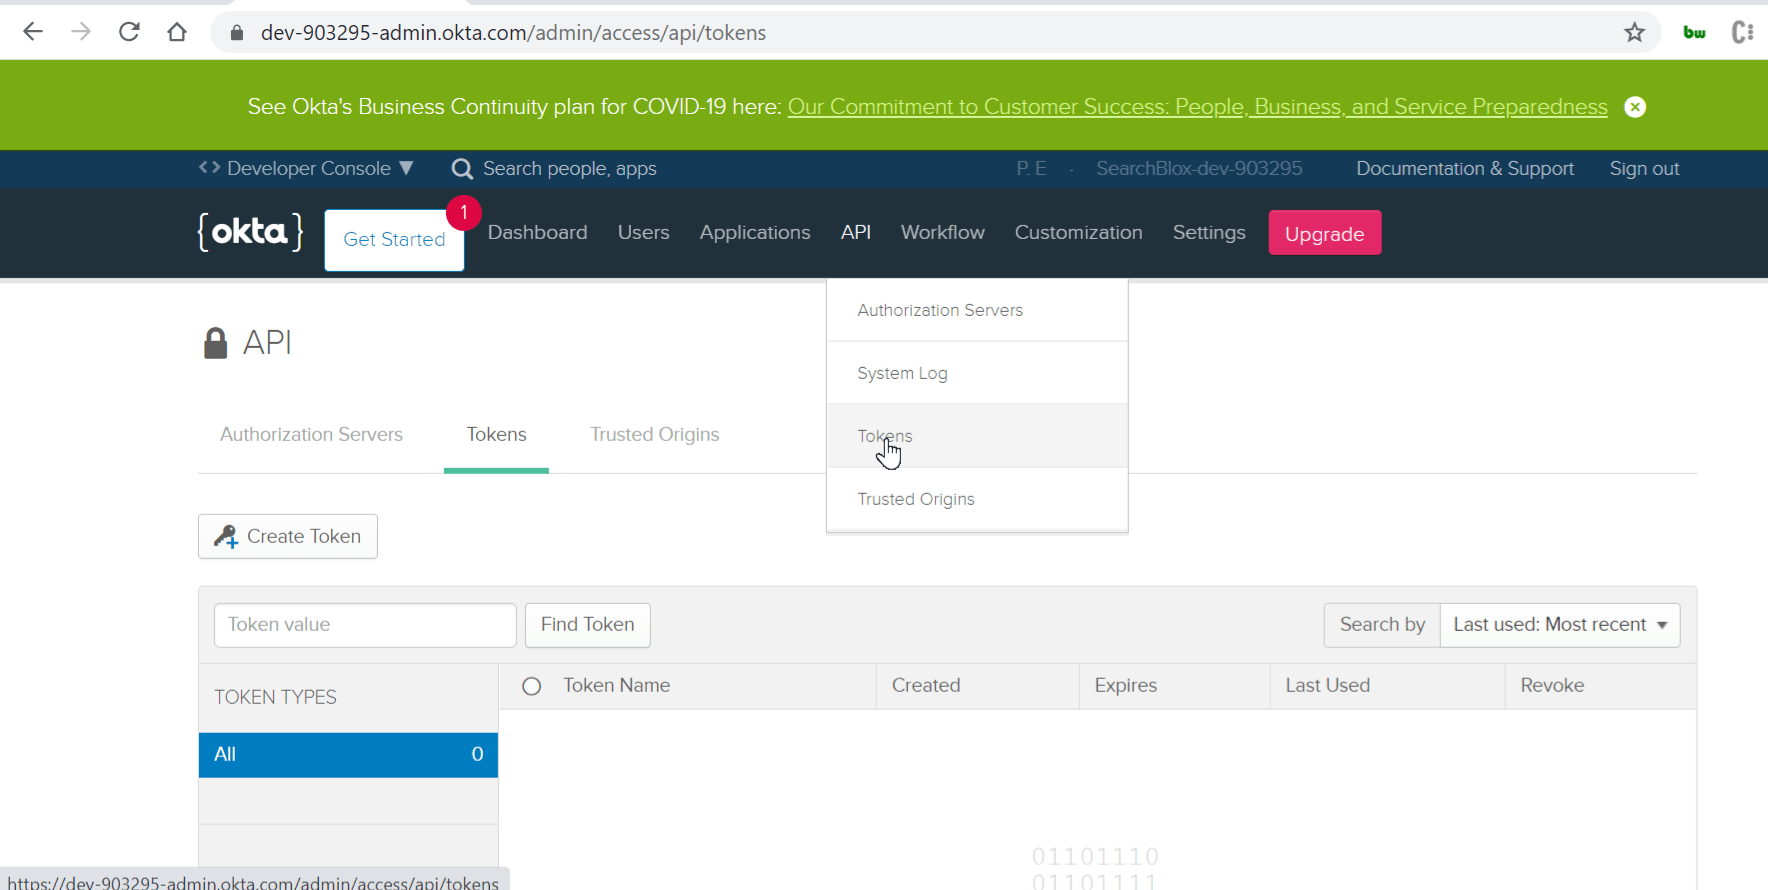
Task: Open the COVID-19 Commitment to Customer Success link
Action: click(1198, 107)
